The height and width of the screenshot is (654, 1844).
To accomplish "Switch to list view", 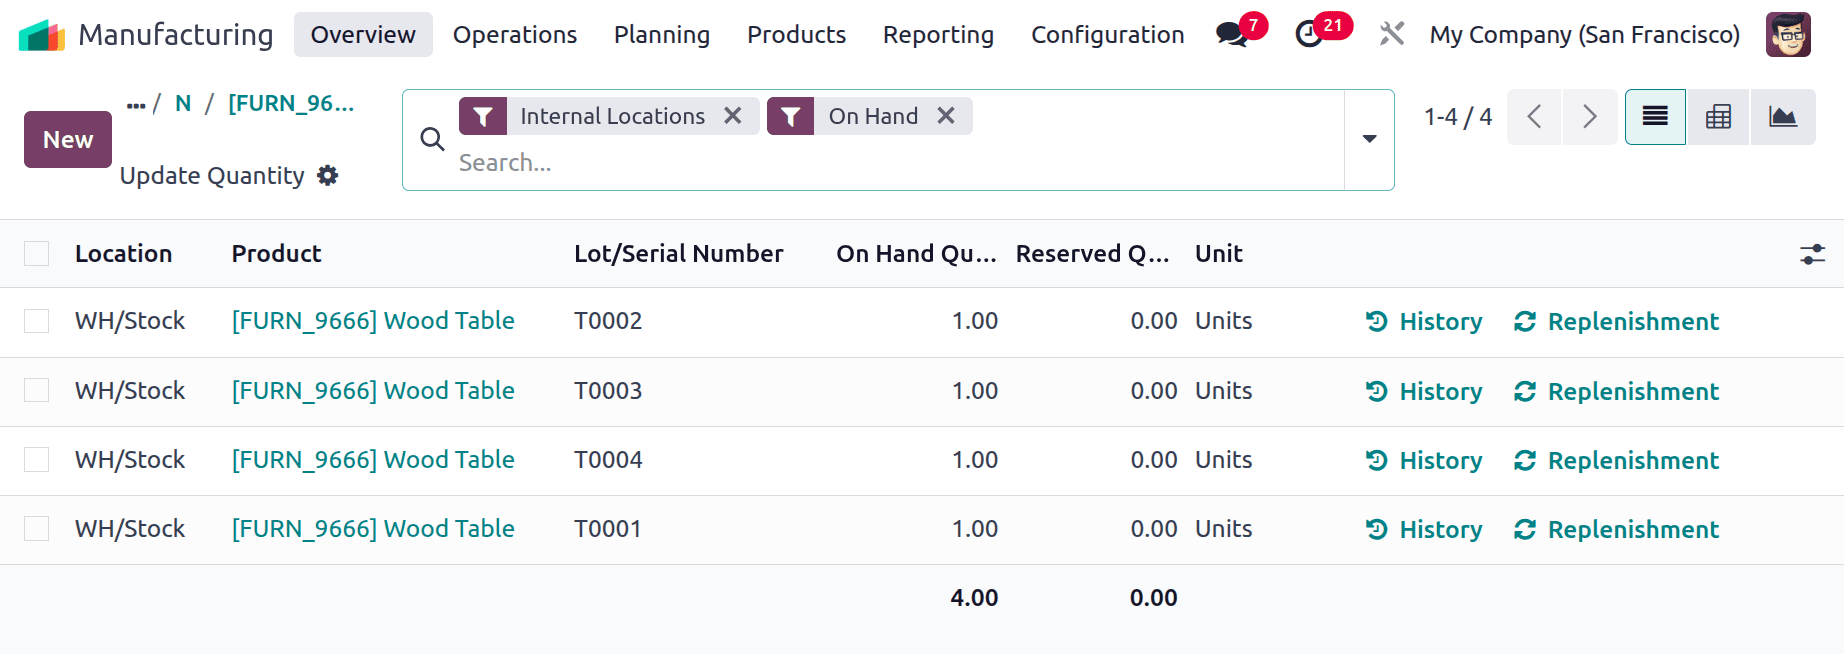I will click(x=1655, y=117).
